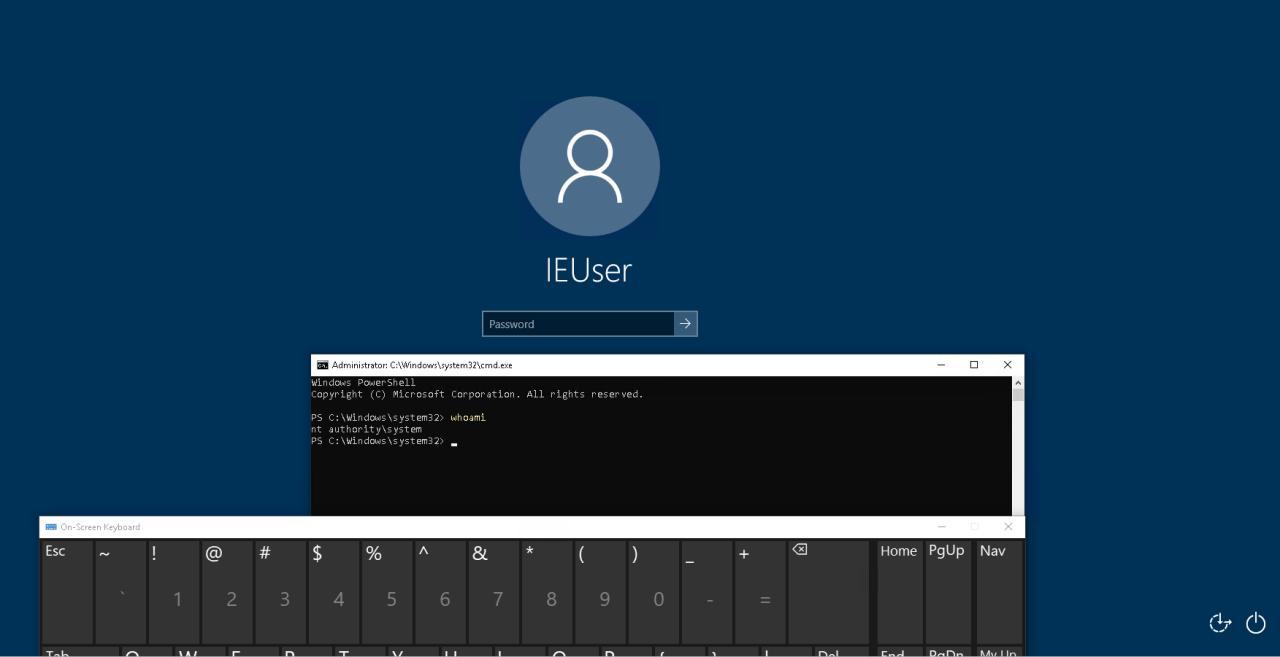Tap the 6 and caret key
Screen dimensions: 1280x657
click(x=440, y=592)
